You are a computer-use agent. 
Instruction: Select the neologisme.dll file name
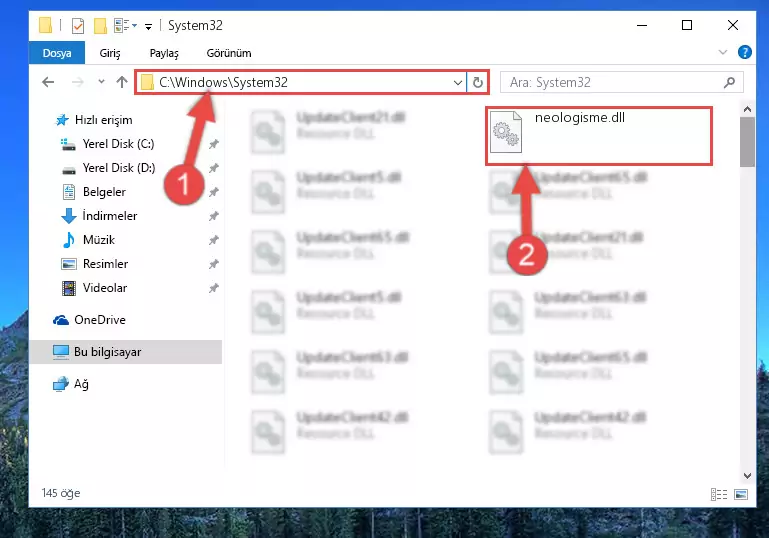coord(580,118)
